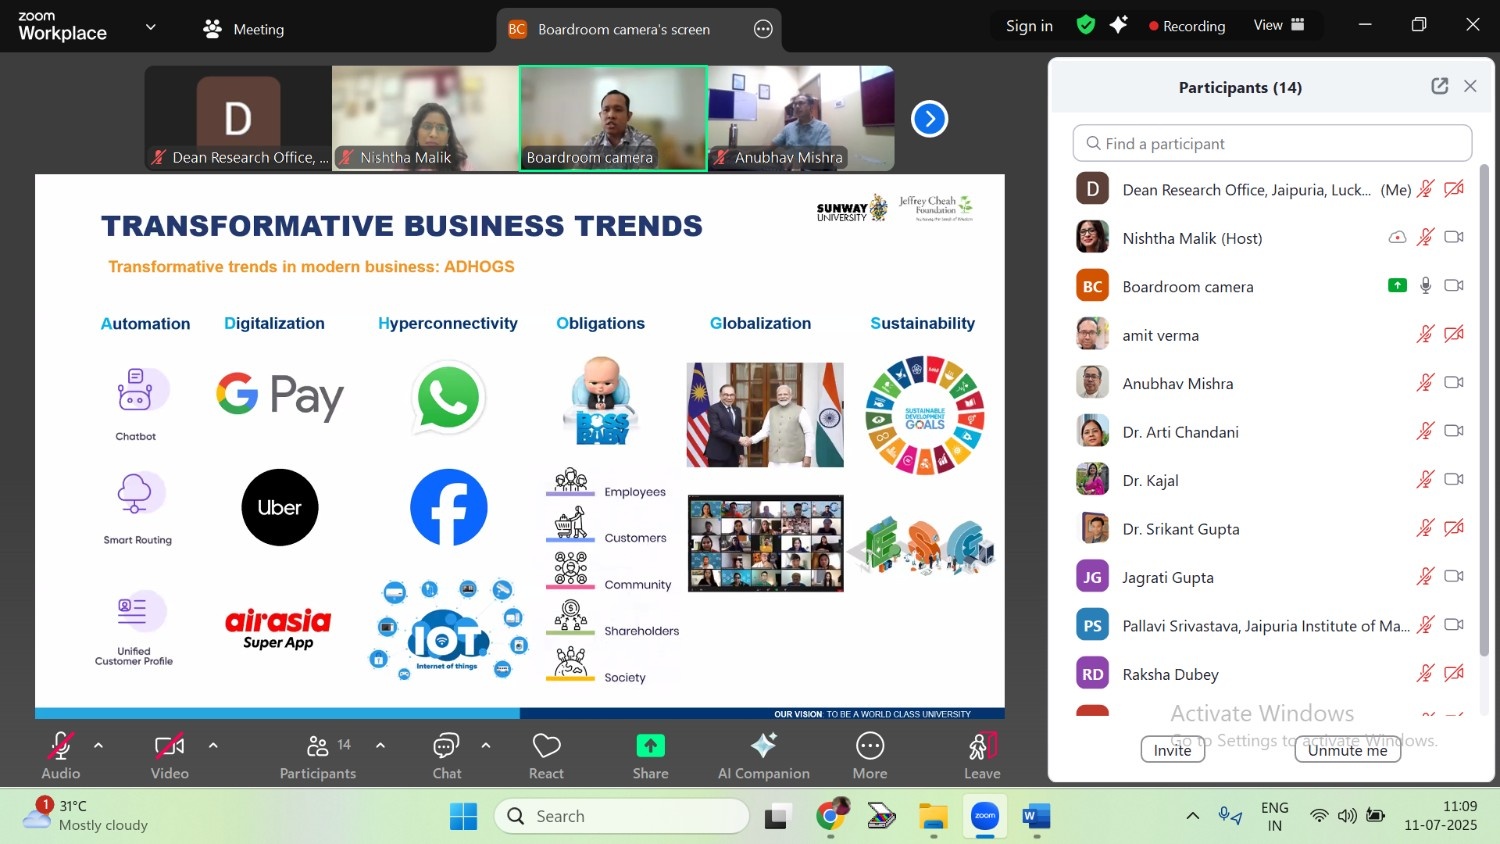This screenshot has height=844, width=1500.
Task: Open the Participants list from the toolbar
Action: [318, 756]
